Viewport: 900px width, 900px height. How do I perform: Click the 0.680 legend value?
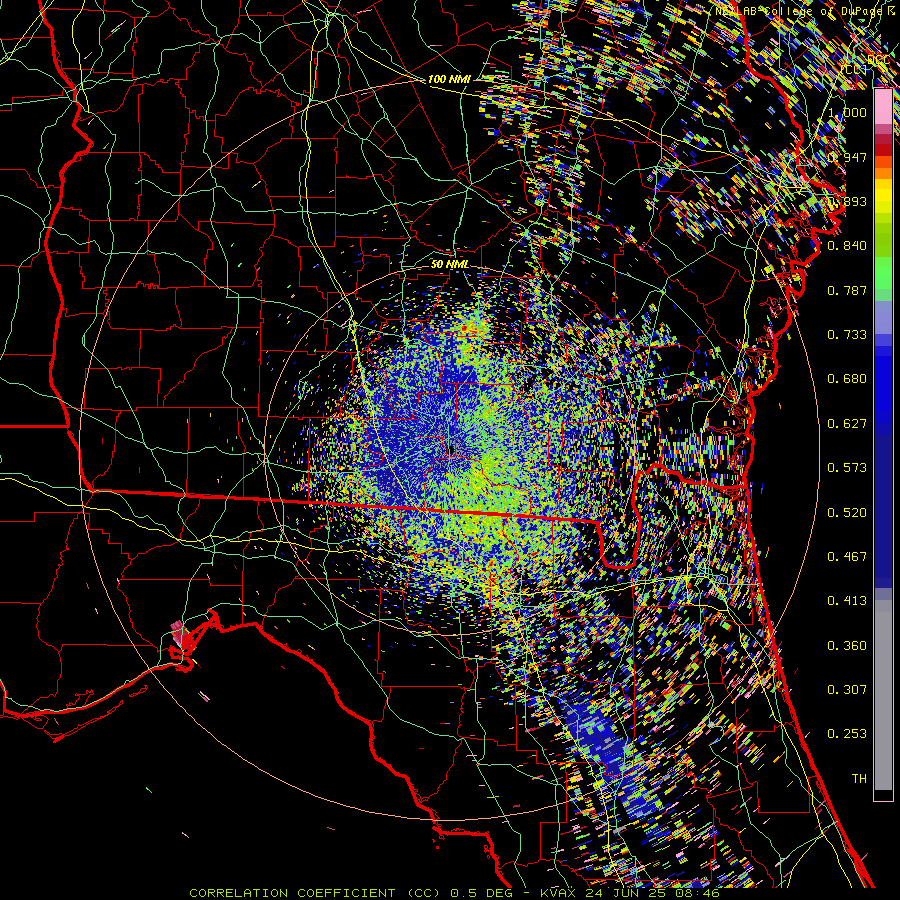847,379
